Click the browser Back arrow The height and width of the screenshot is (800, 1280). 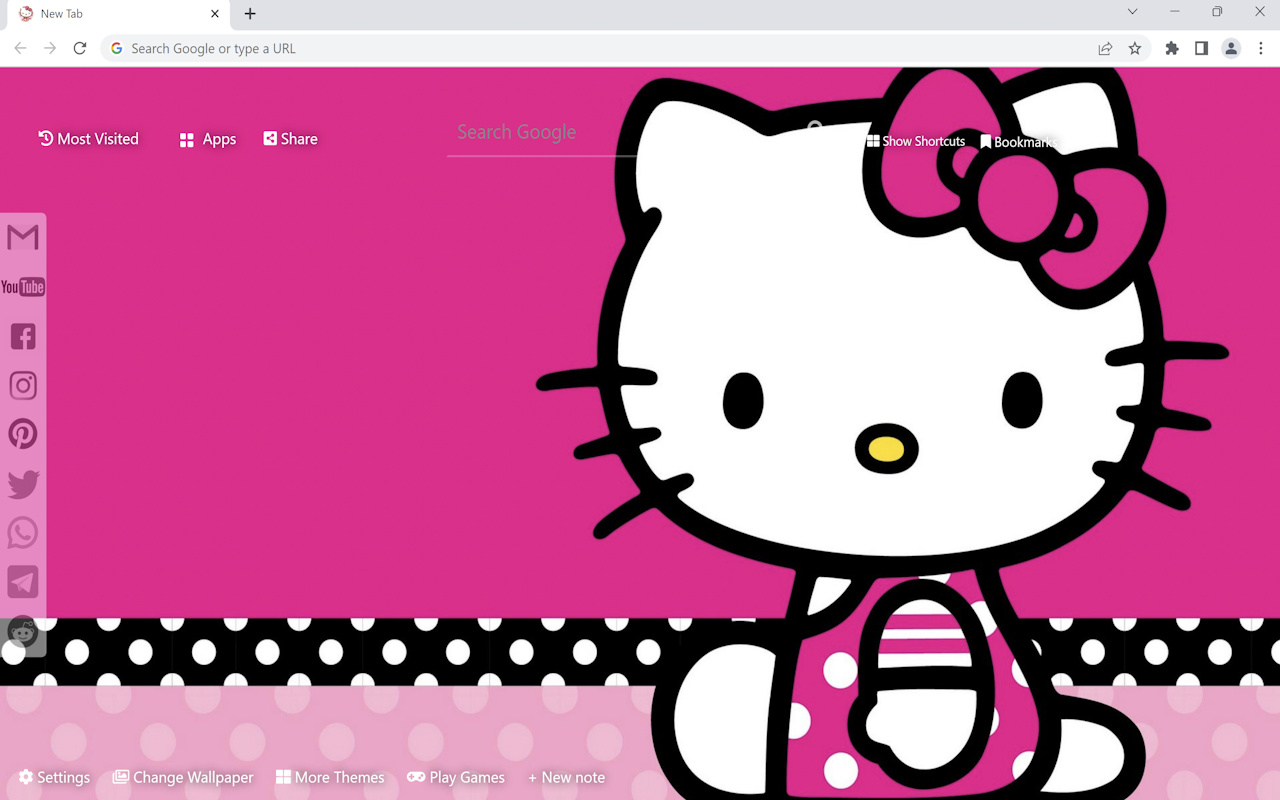click(x=20, y=48)
